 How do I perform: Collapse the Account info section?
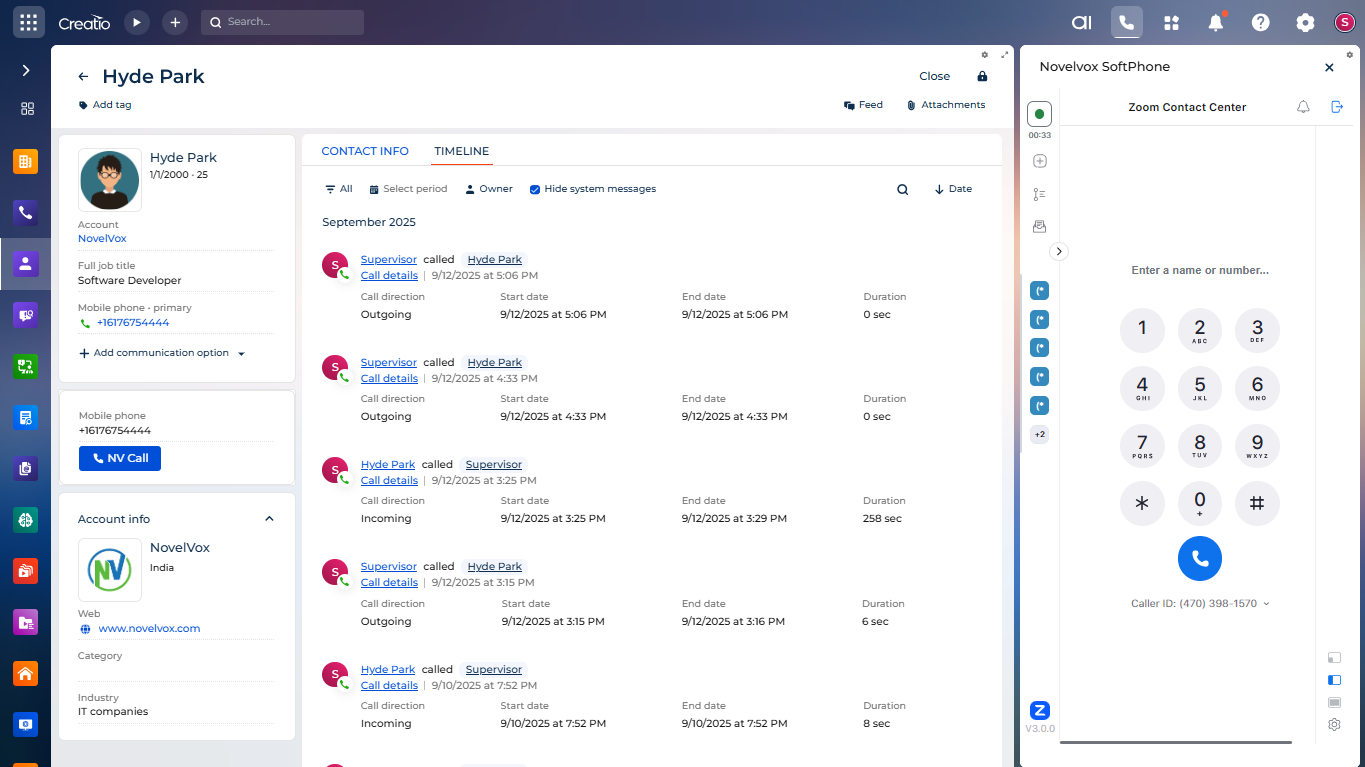[x=268, y=519]
